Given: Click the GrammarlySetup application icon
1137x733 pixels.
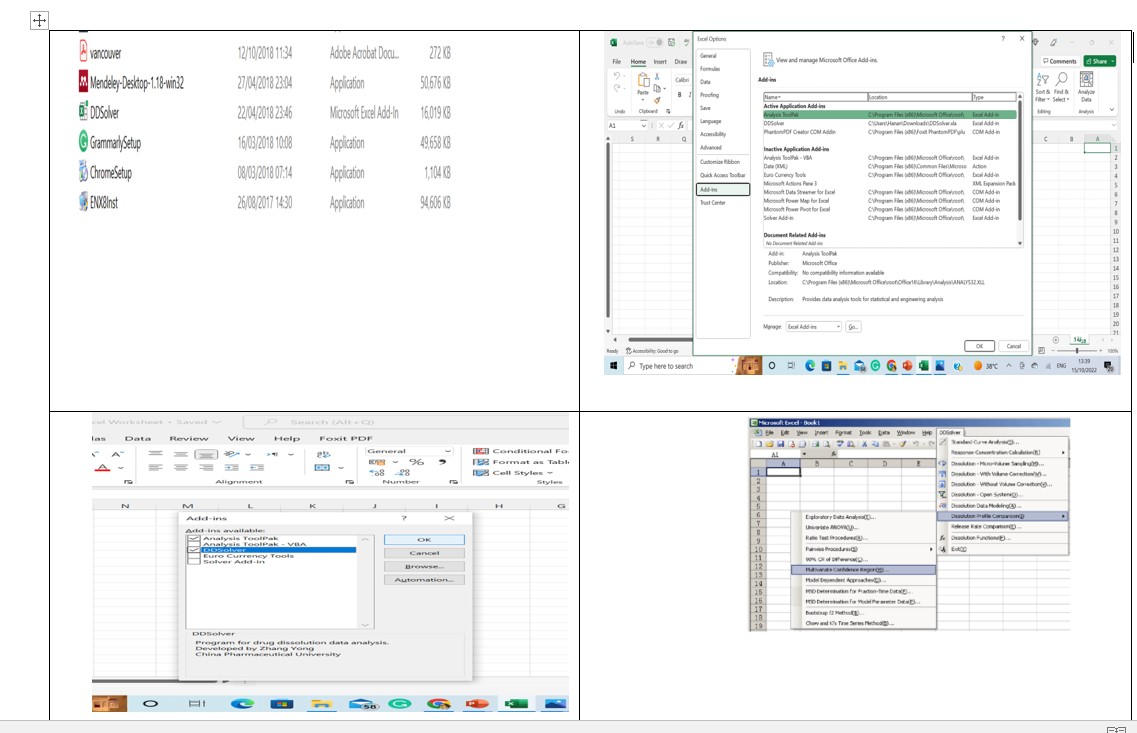Looking at the screenshot, I should (83, 141).
